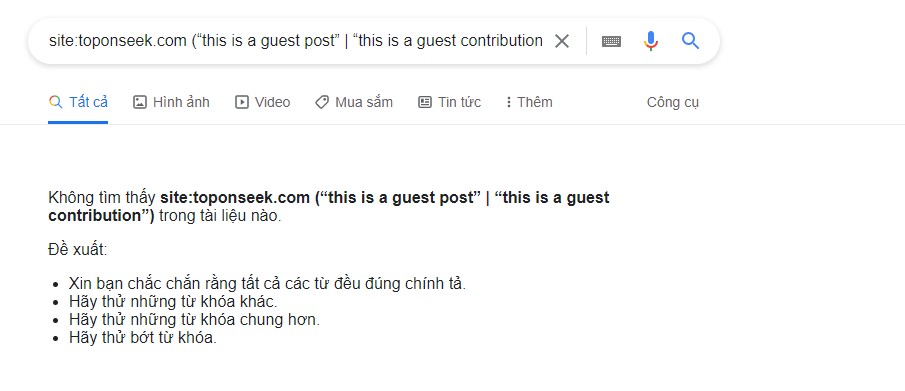Submit search using the blue magnifier icon

[690, 41]
